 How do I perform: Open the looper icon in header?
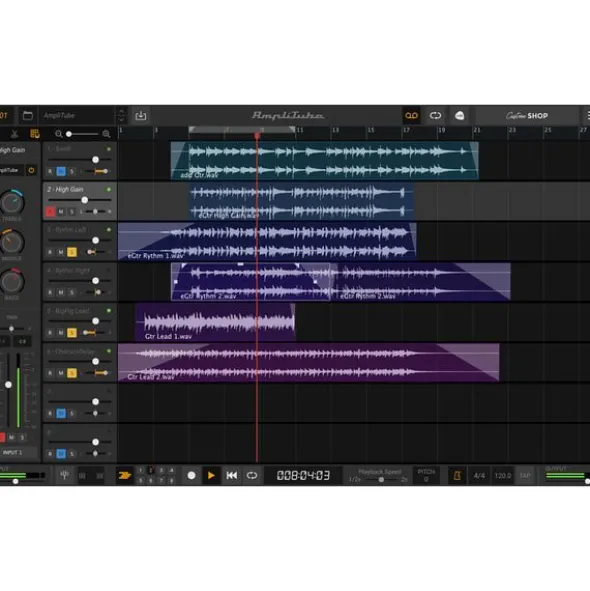click(x=435, y=116)
